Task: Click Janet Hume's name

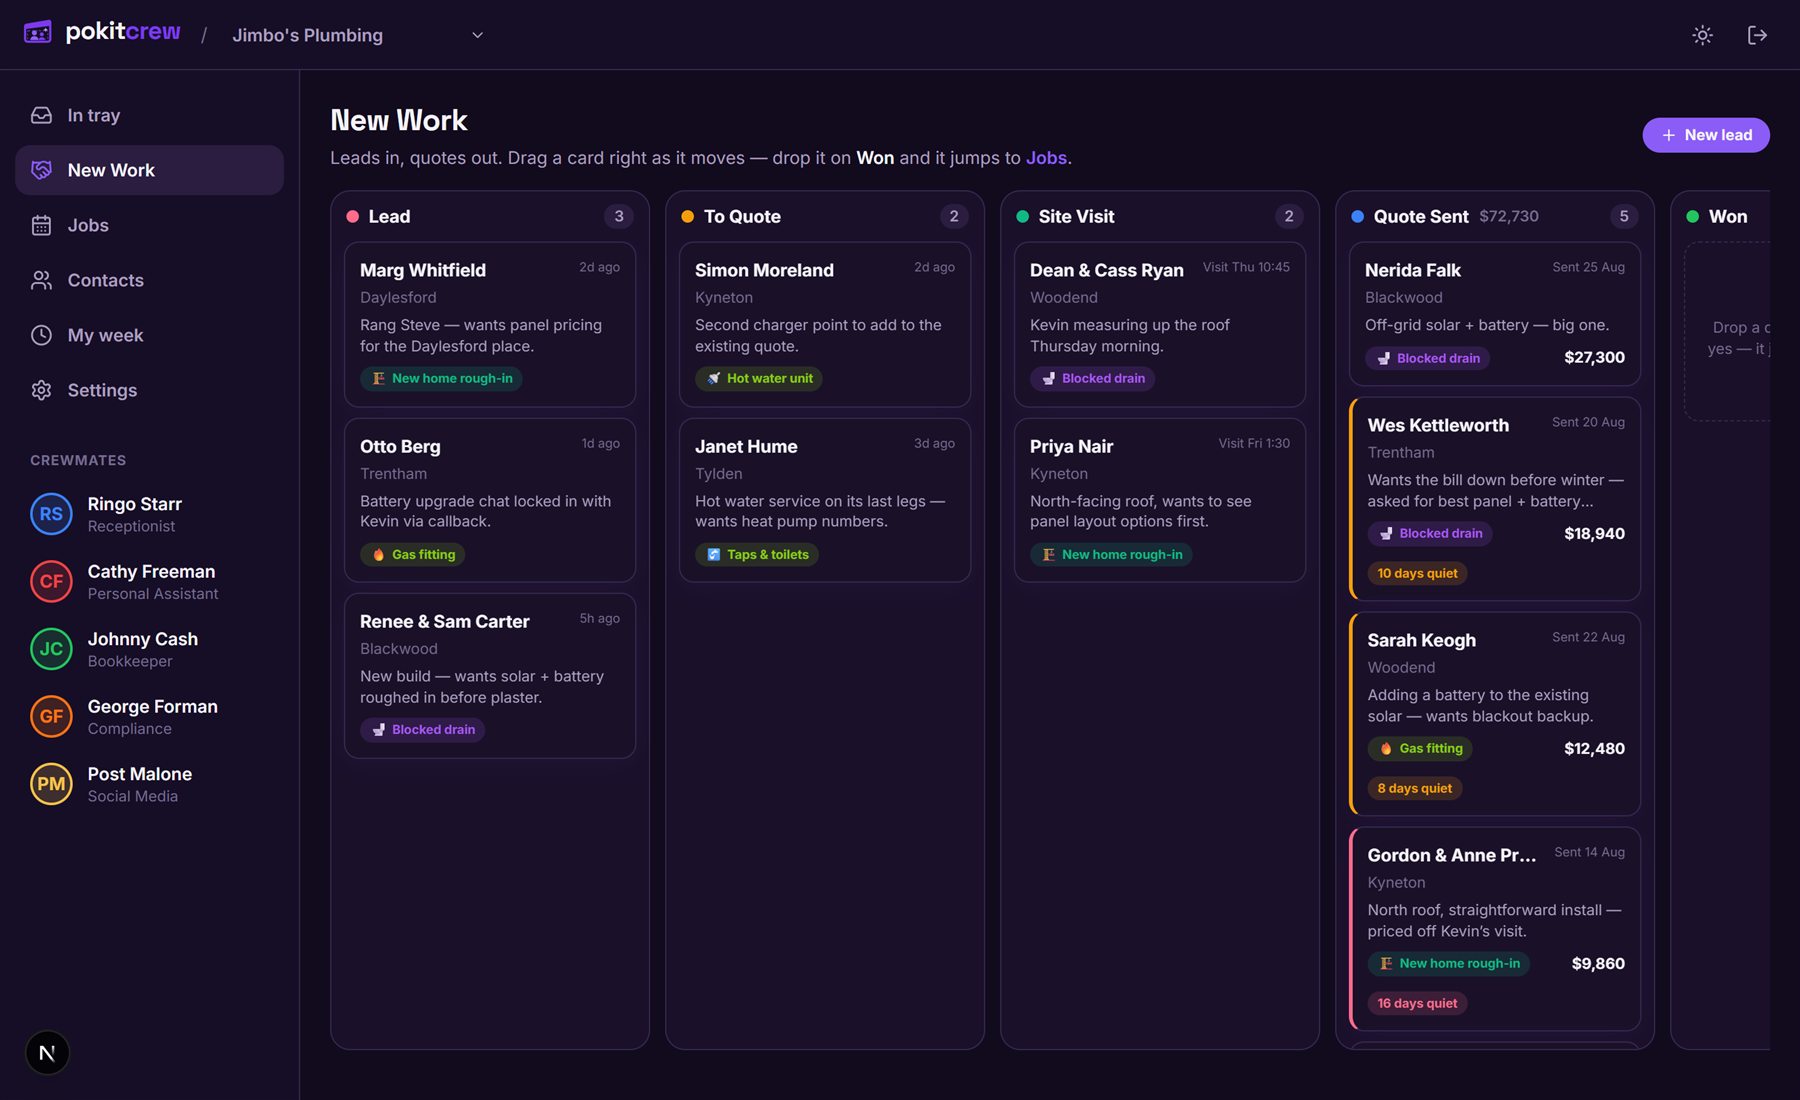Action: (746, 446)
